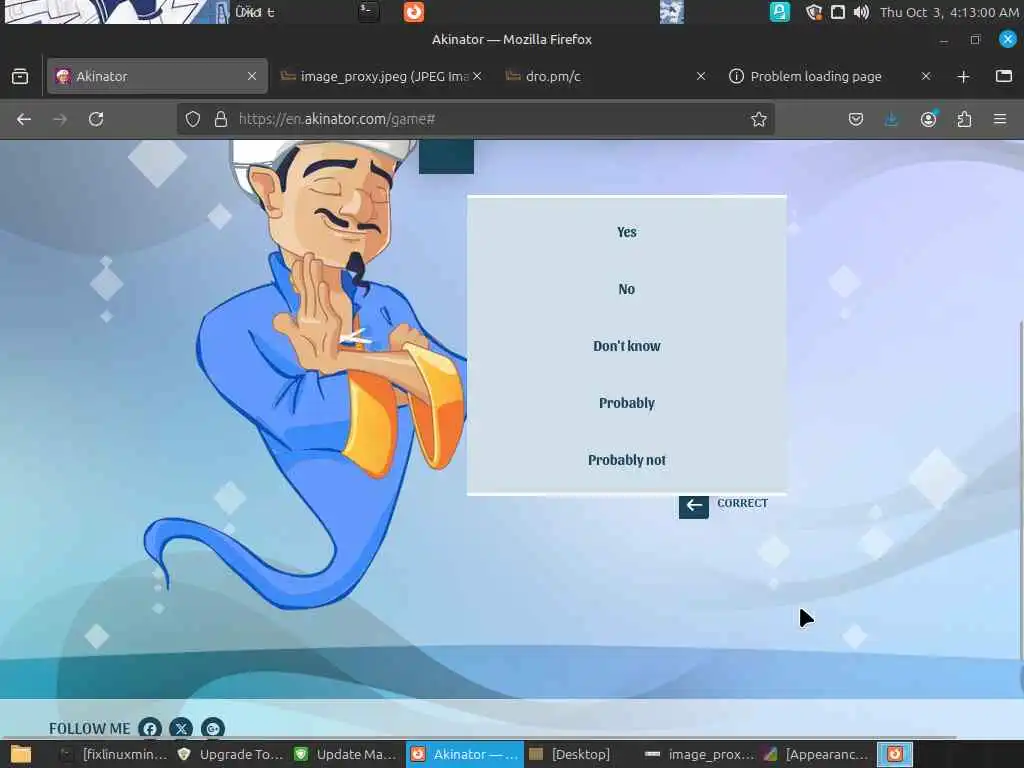The width and height of the screenshot is (1024, 768).
Task: Choose the Probably answer
Action: pyautogui.click(x=626, y=403)
